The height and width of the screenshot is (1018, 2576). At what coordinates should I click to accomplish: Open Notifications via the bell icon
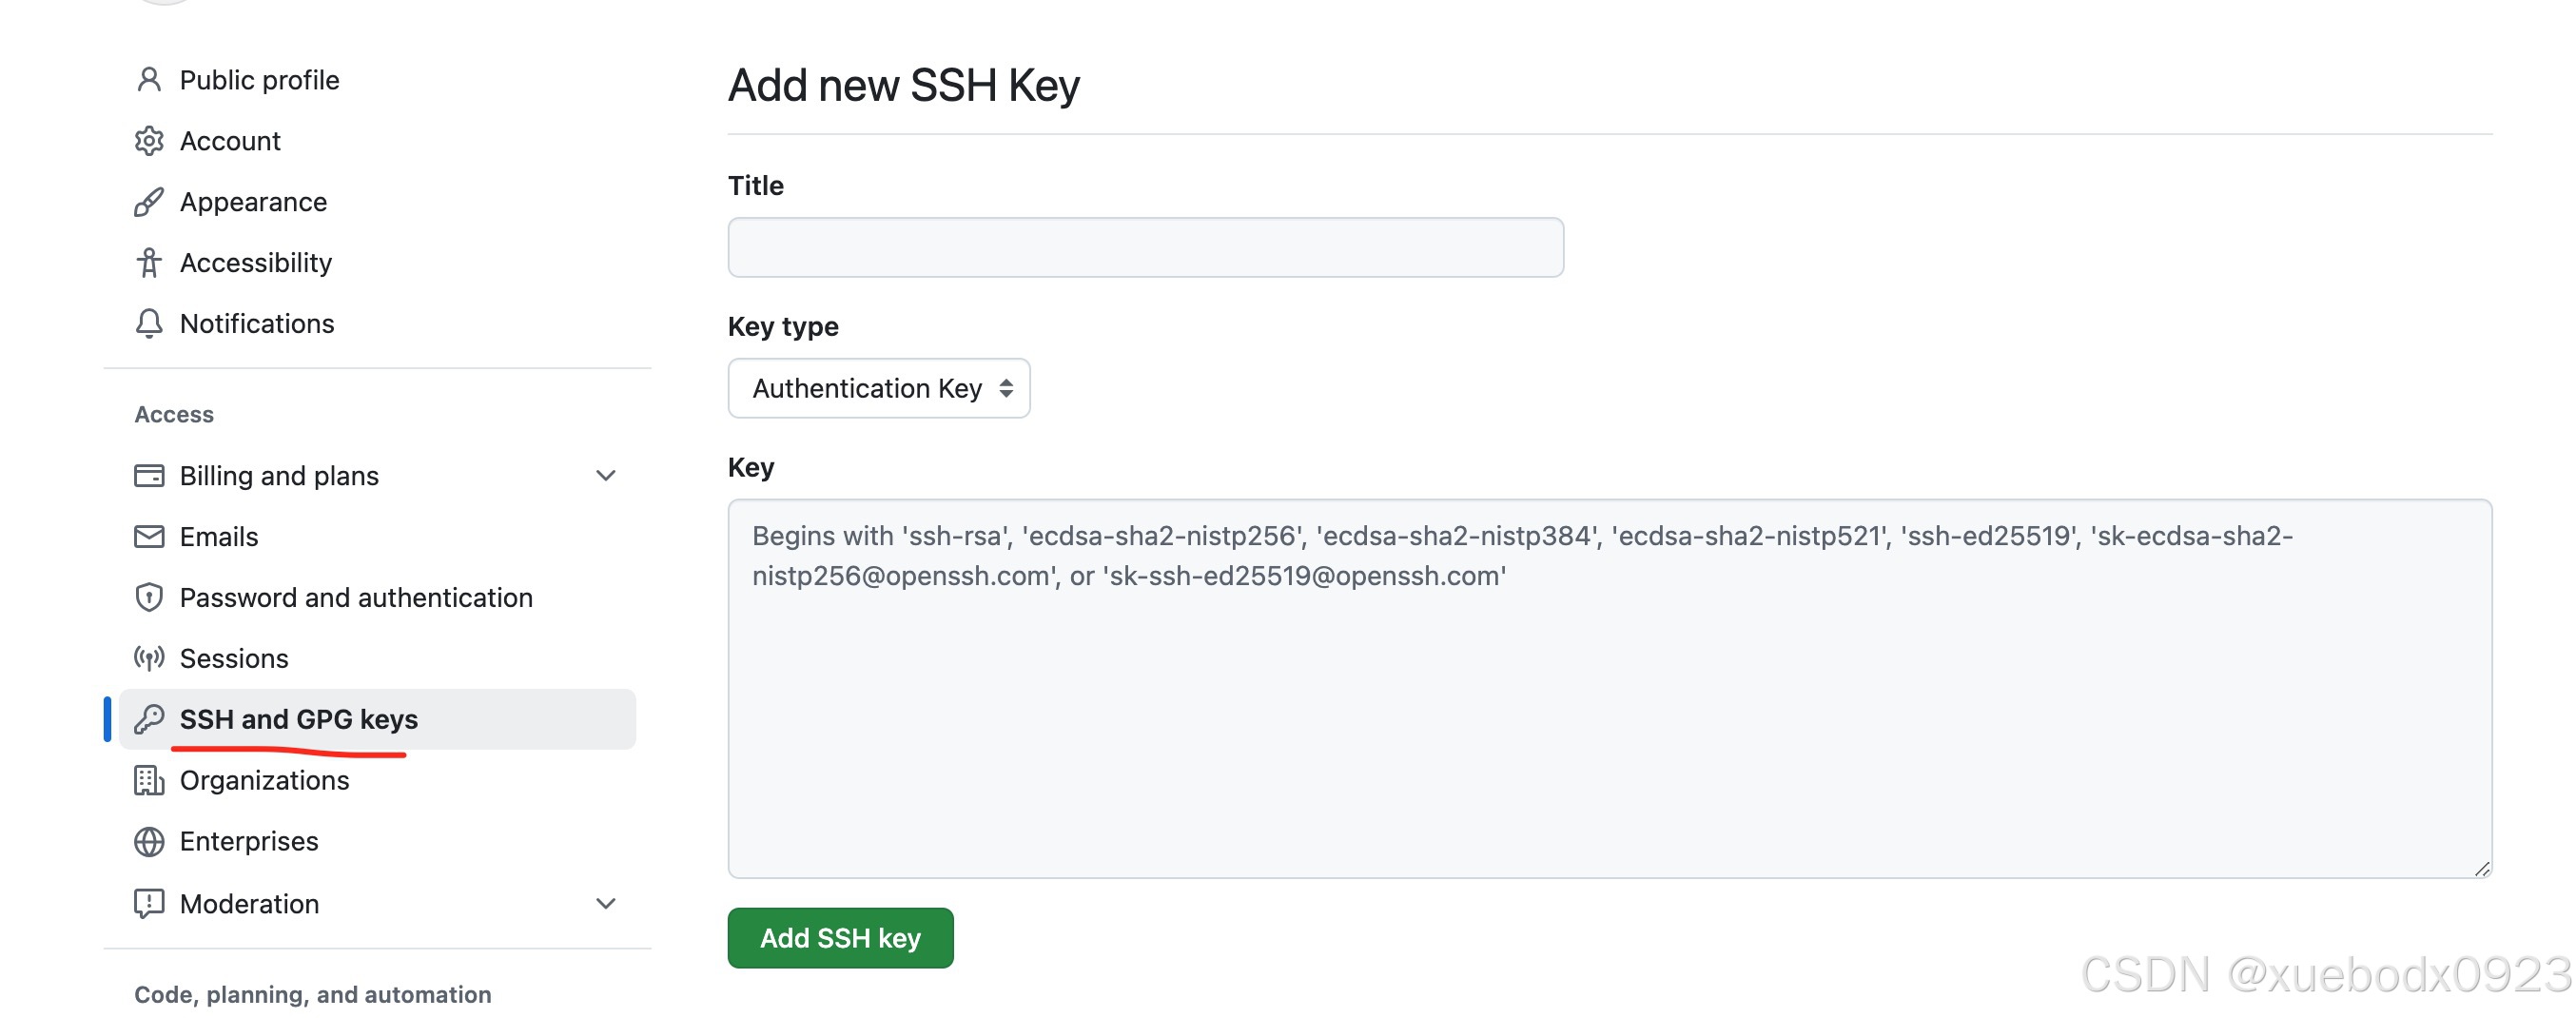click(x=150, y=323)
